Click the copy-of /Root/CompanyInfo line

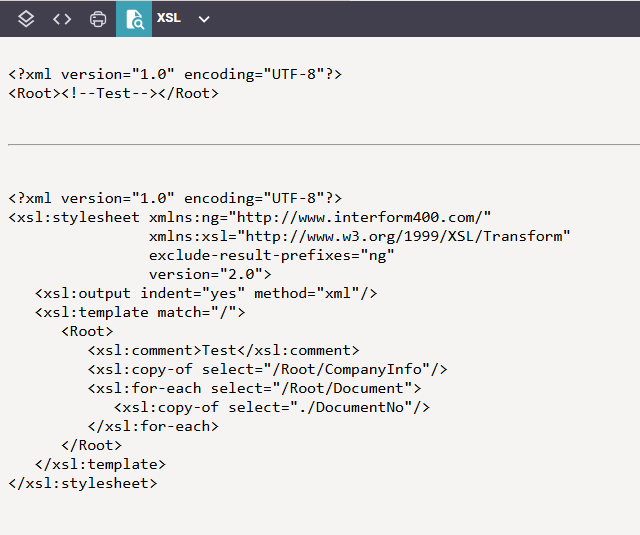pyautogui.click(x=267, y=369)
